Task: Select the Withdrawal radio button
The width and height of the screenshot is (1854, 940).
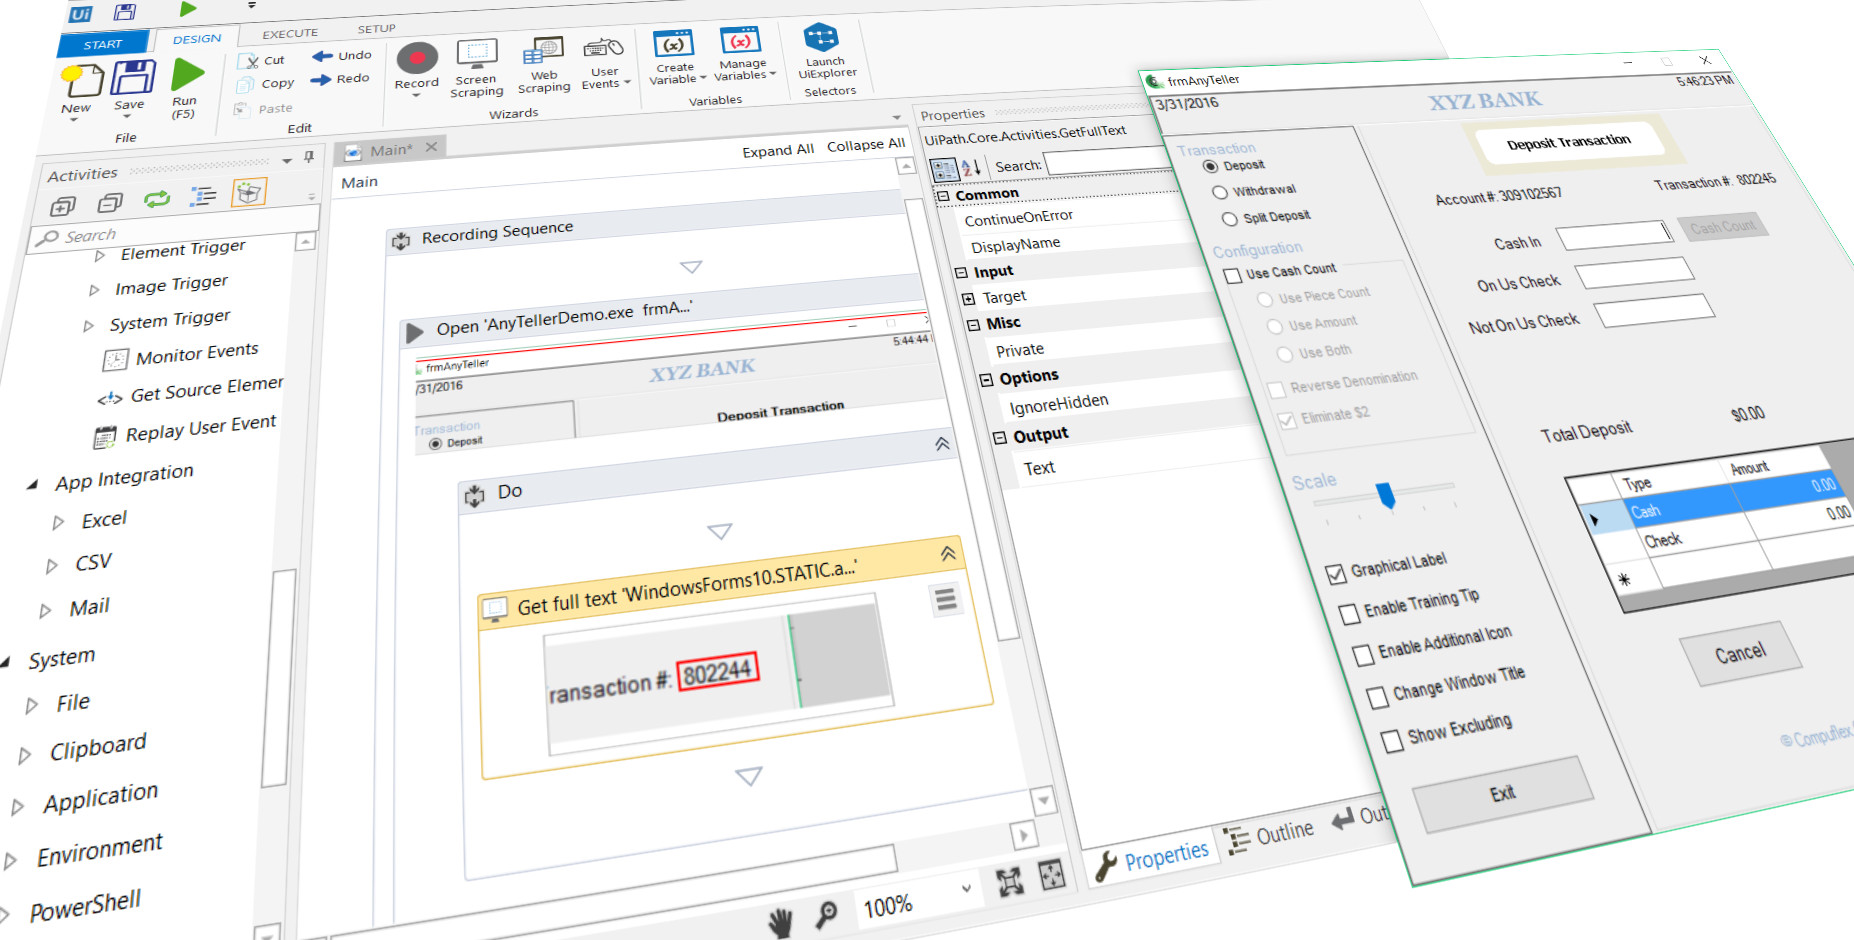Action: click(x=1219, y=192)
